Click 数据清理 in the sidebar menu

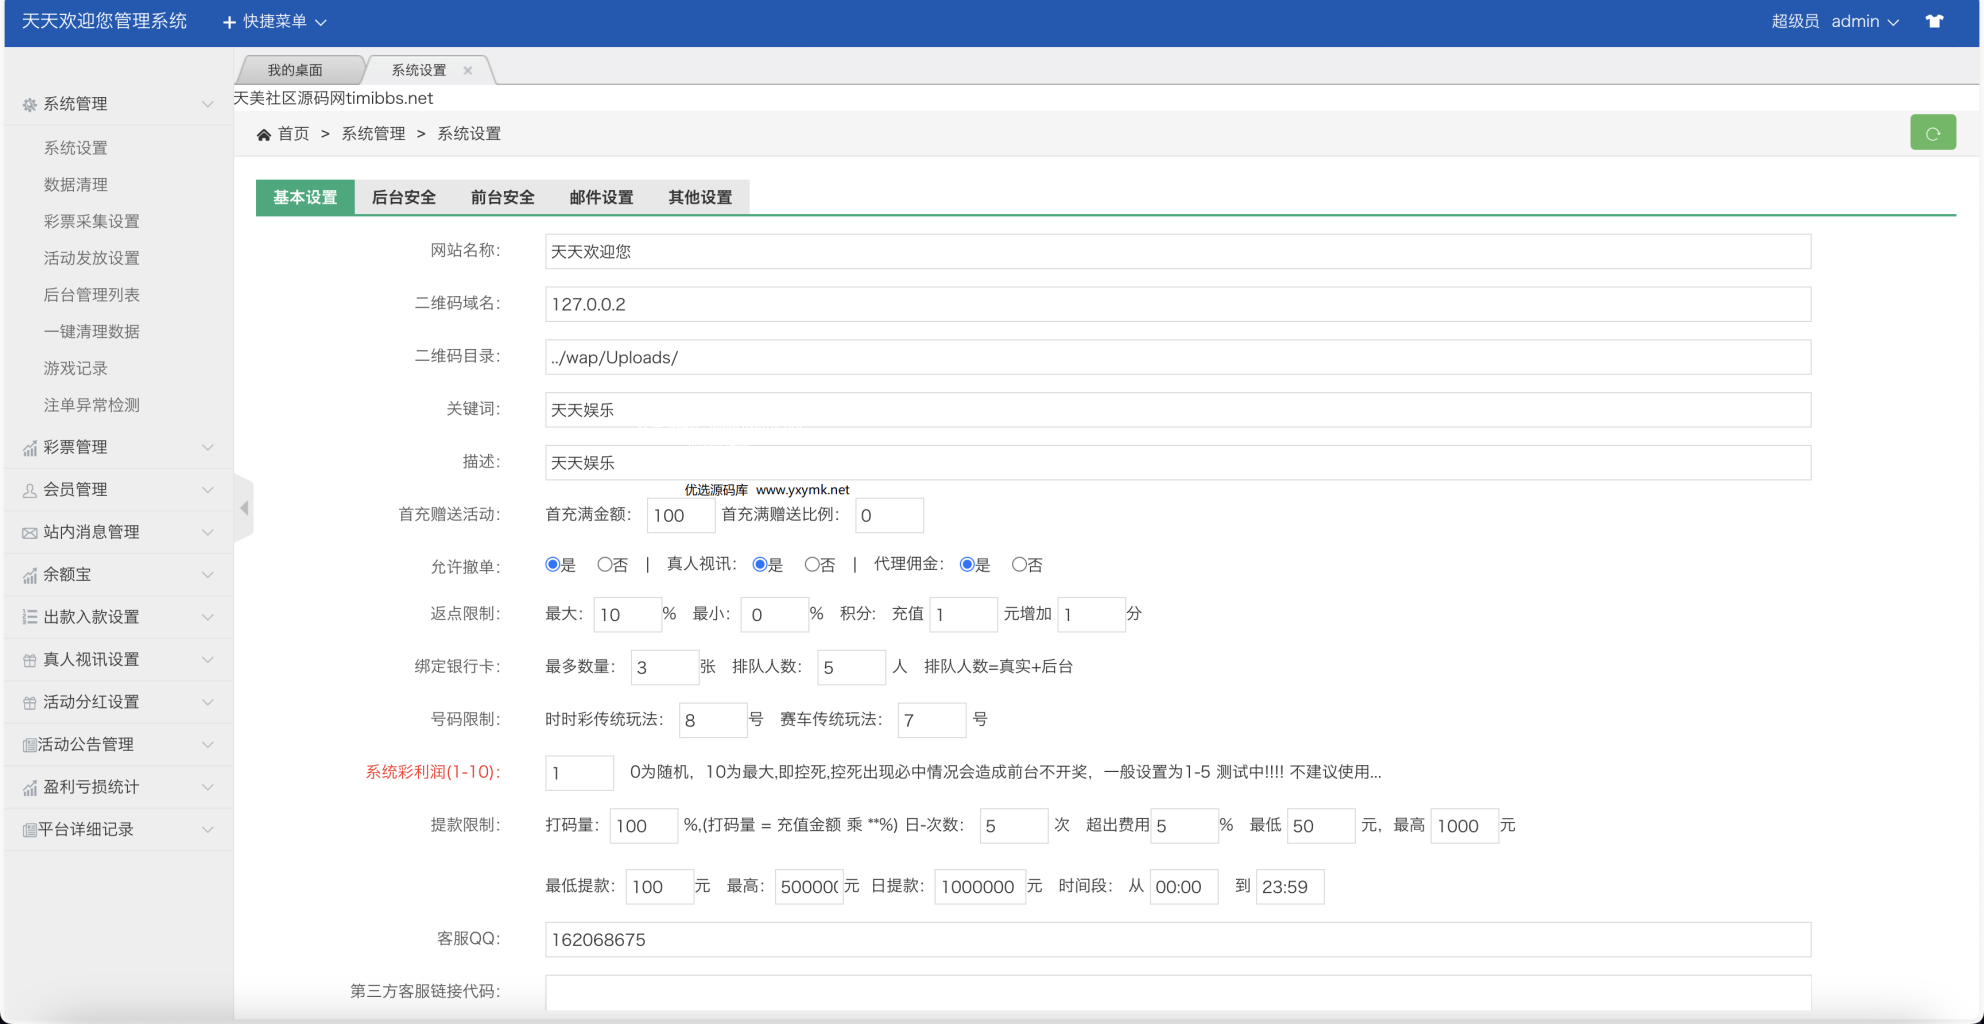tap(75, 184)
